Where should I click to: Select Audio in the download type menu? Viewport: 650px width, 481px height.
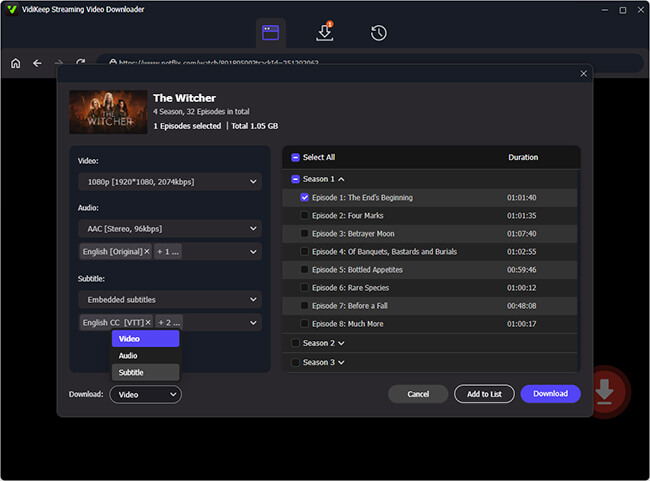tap(146, 355)
